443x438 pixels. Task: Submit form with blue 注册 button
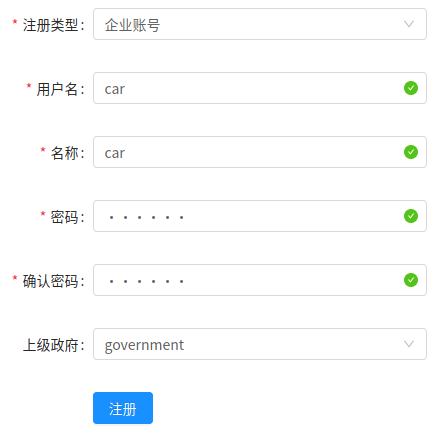tap(123, 408)
